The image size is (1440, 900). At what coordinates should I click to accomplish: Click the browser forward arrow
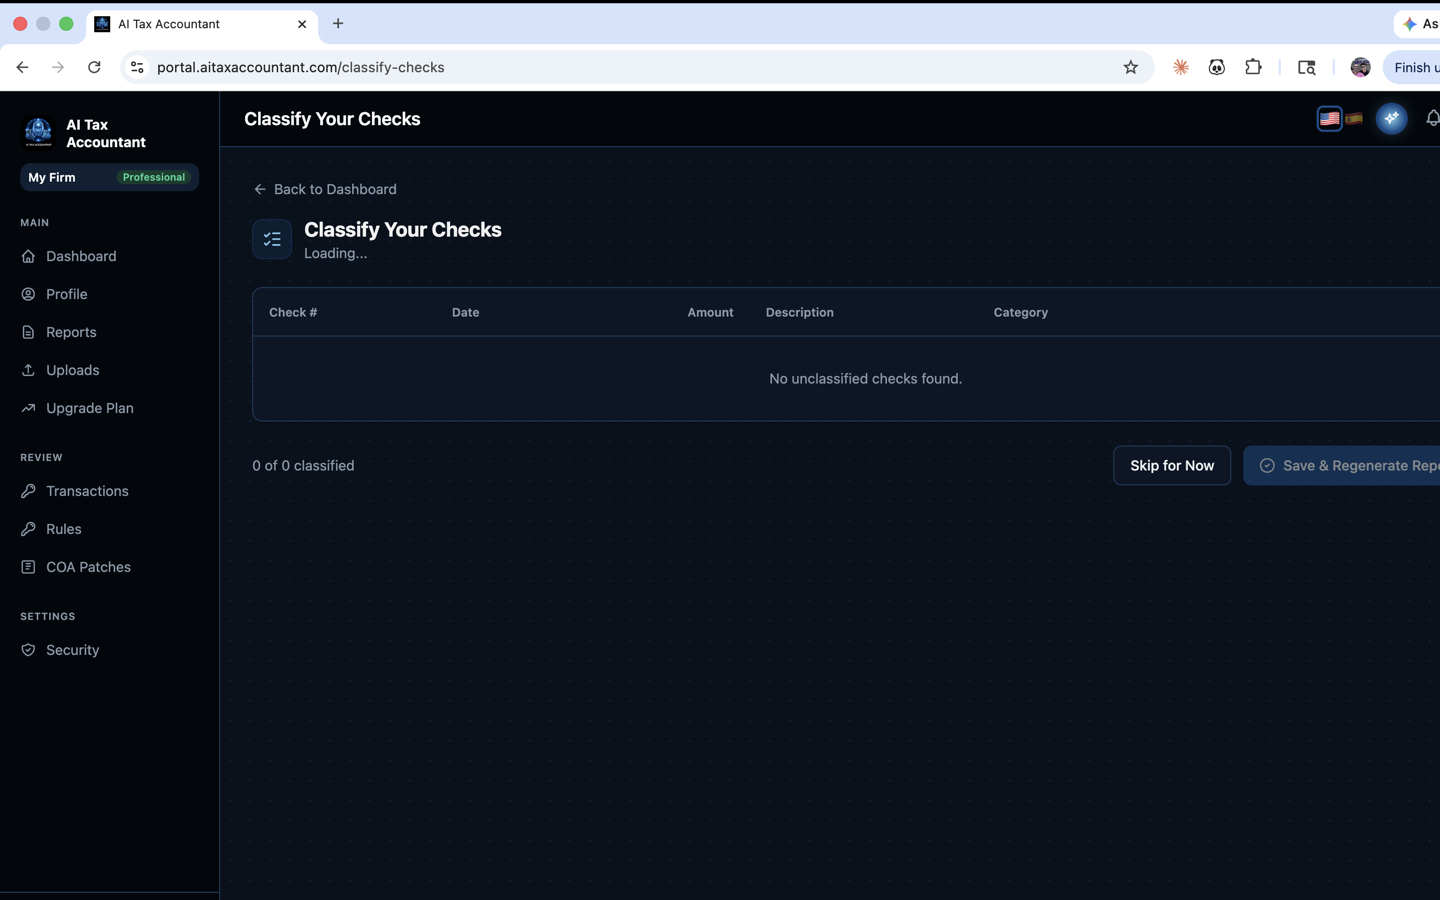[58, 67]
